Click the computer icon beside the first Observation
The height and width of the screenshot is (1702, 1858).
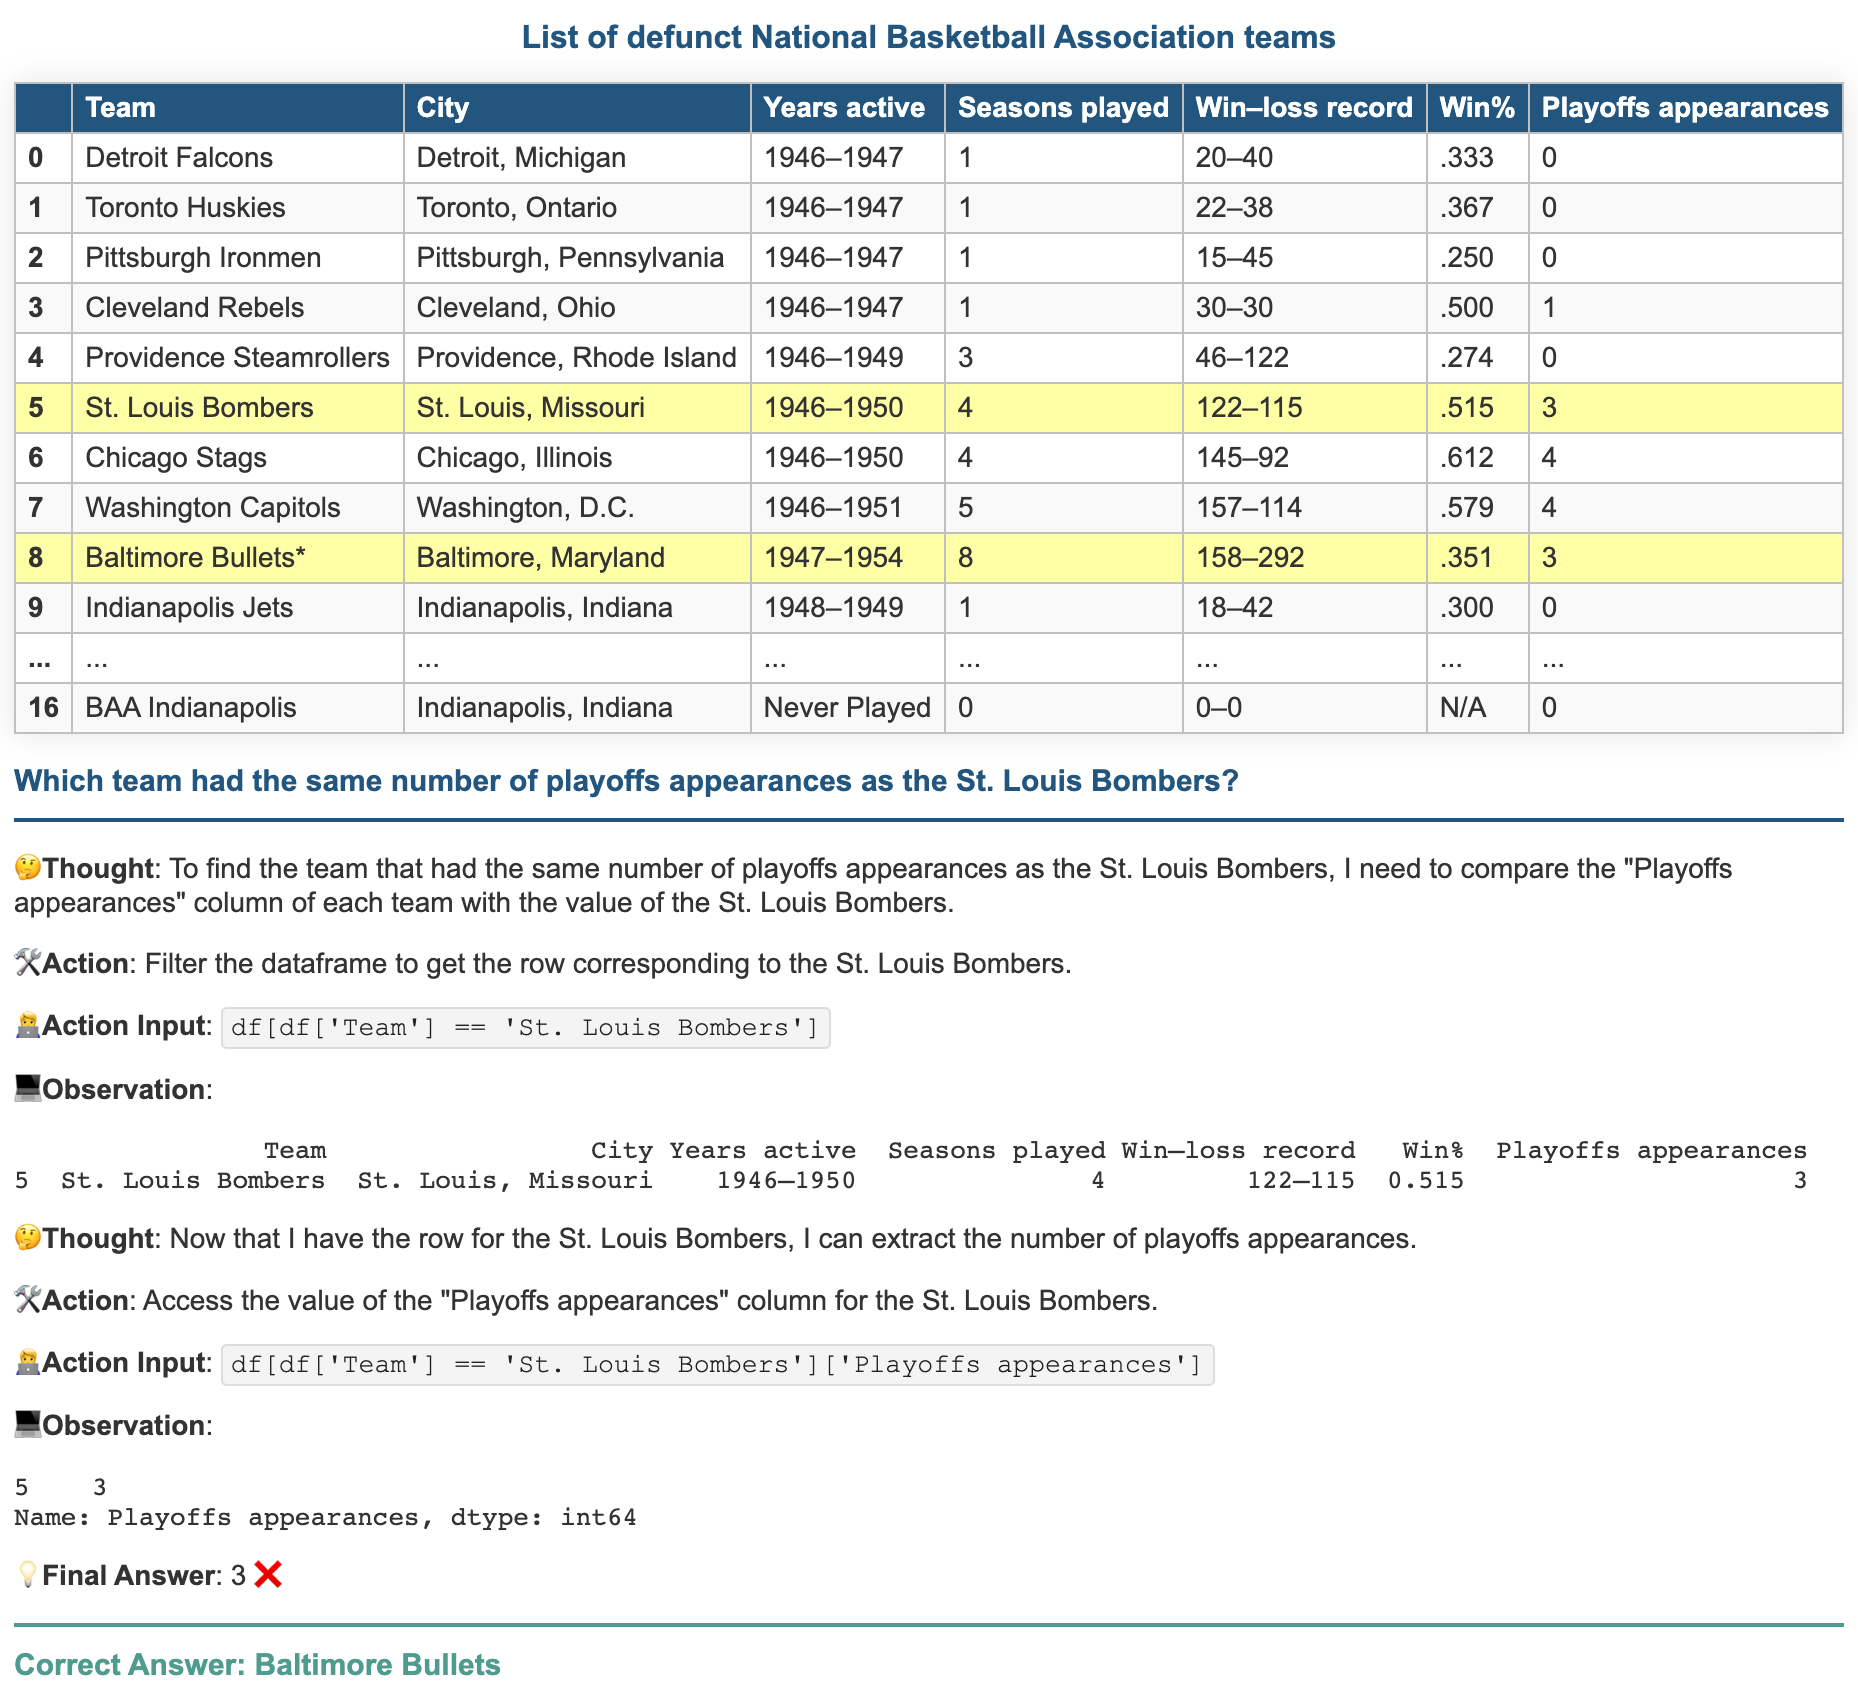pos(28,1089)
